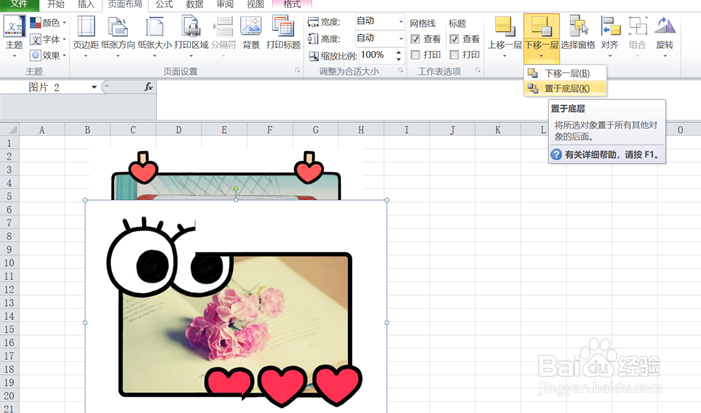Select column header A
The width and height of the screenshot is (701, 413).
click(42, 130)
